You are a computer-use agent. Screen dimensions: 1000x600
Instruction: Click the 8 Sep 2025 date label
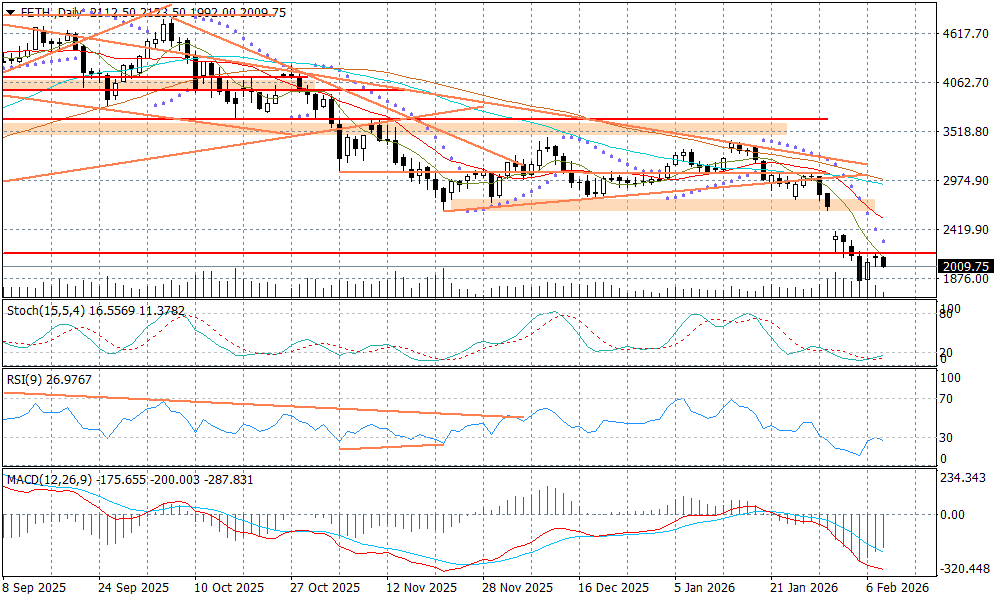35,587
